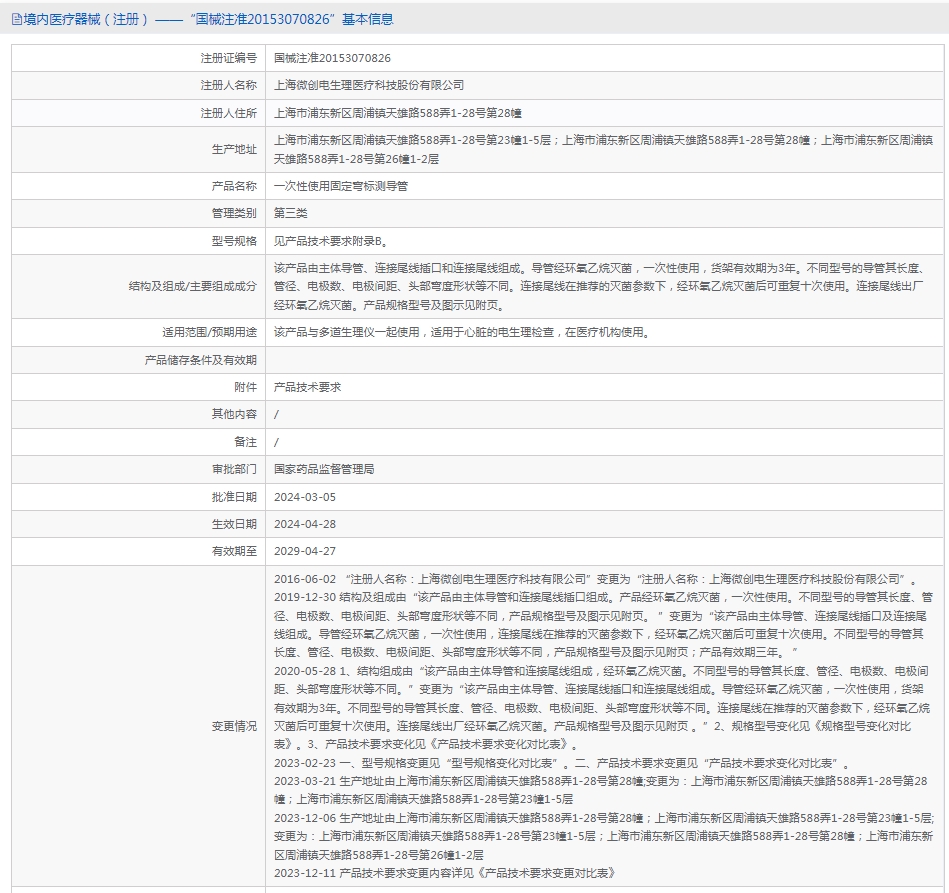The image size is (949, 893).
Task: Click the 生效日期 label
Action: tap(234, 525)
